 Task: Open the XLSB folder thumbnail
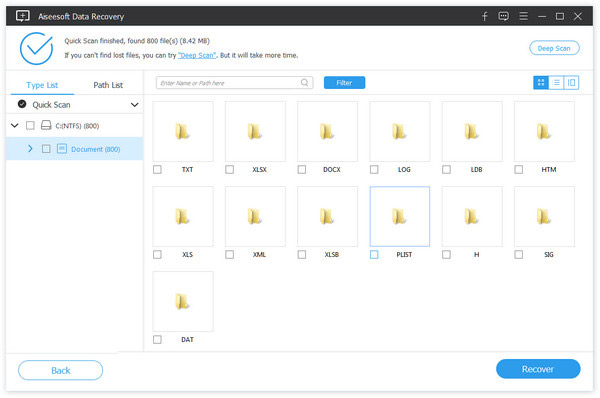328,217
